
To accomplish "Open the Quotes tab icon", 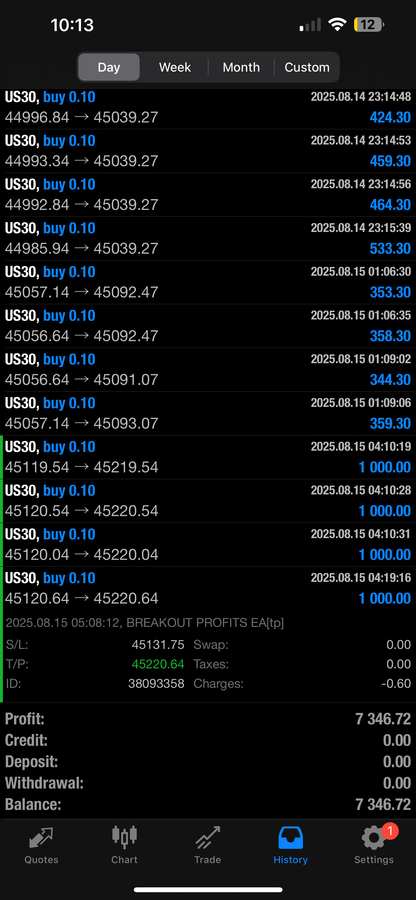I will coord(41,838).
